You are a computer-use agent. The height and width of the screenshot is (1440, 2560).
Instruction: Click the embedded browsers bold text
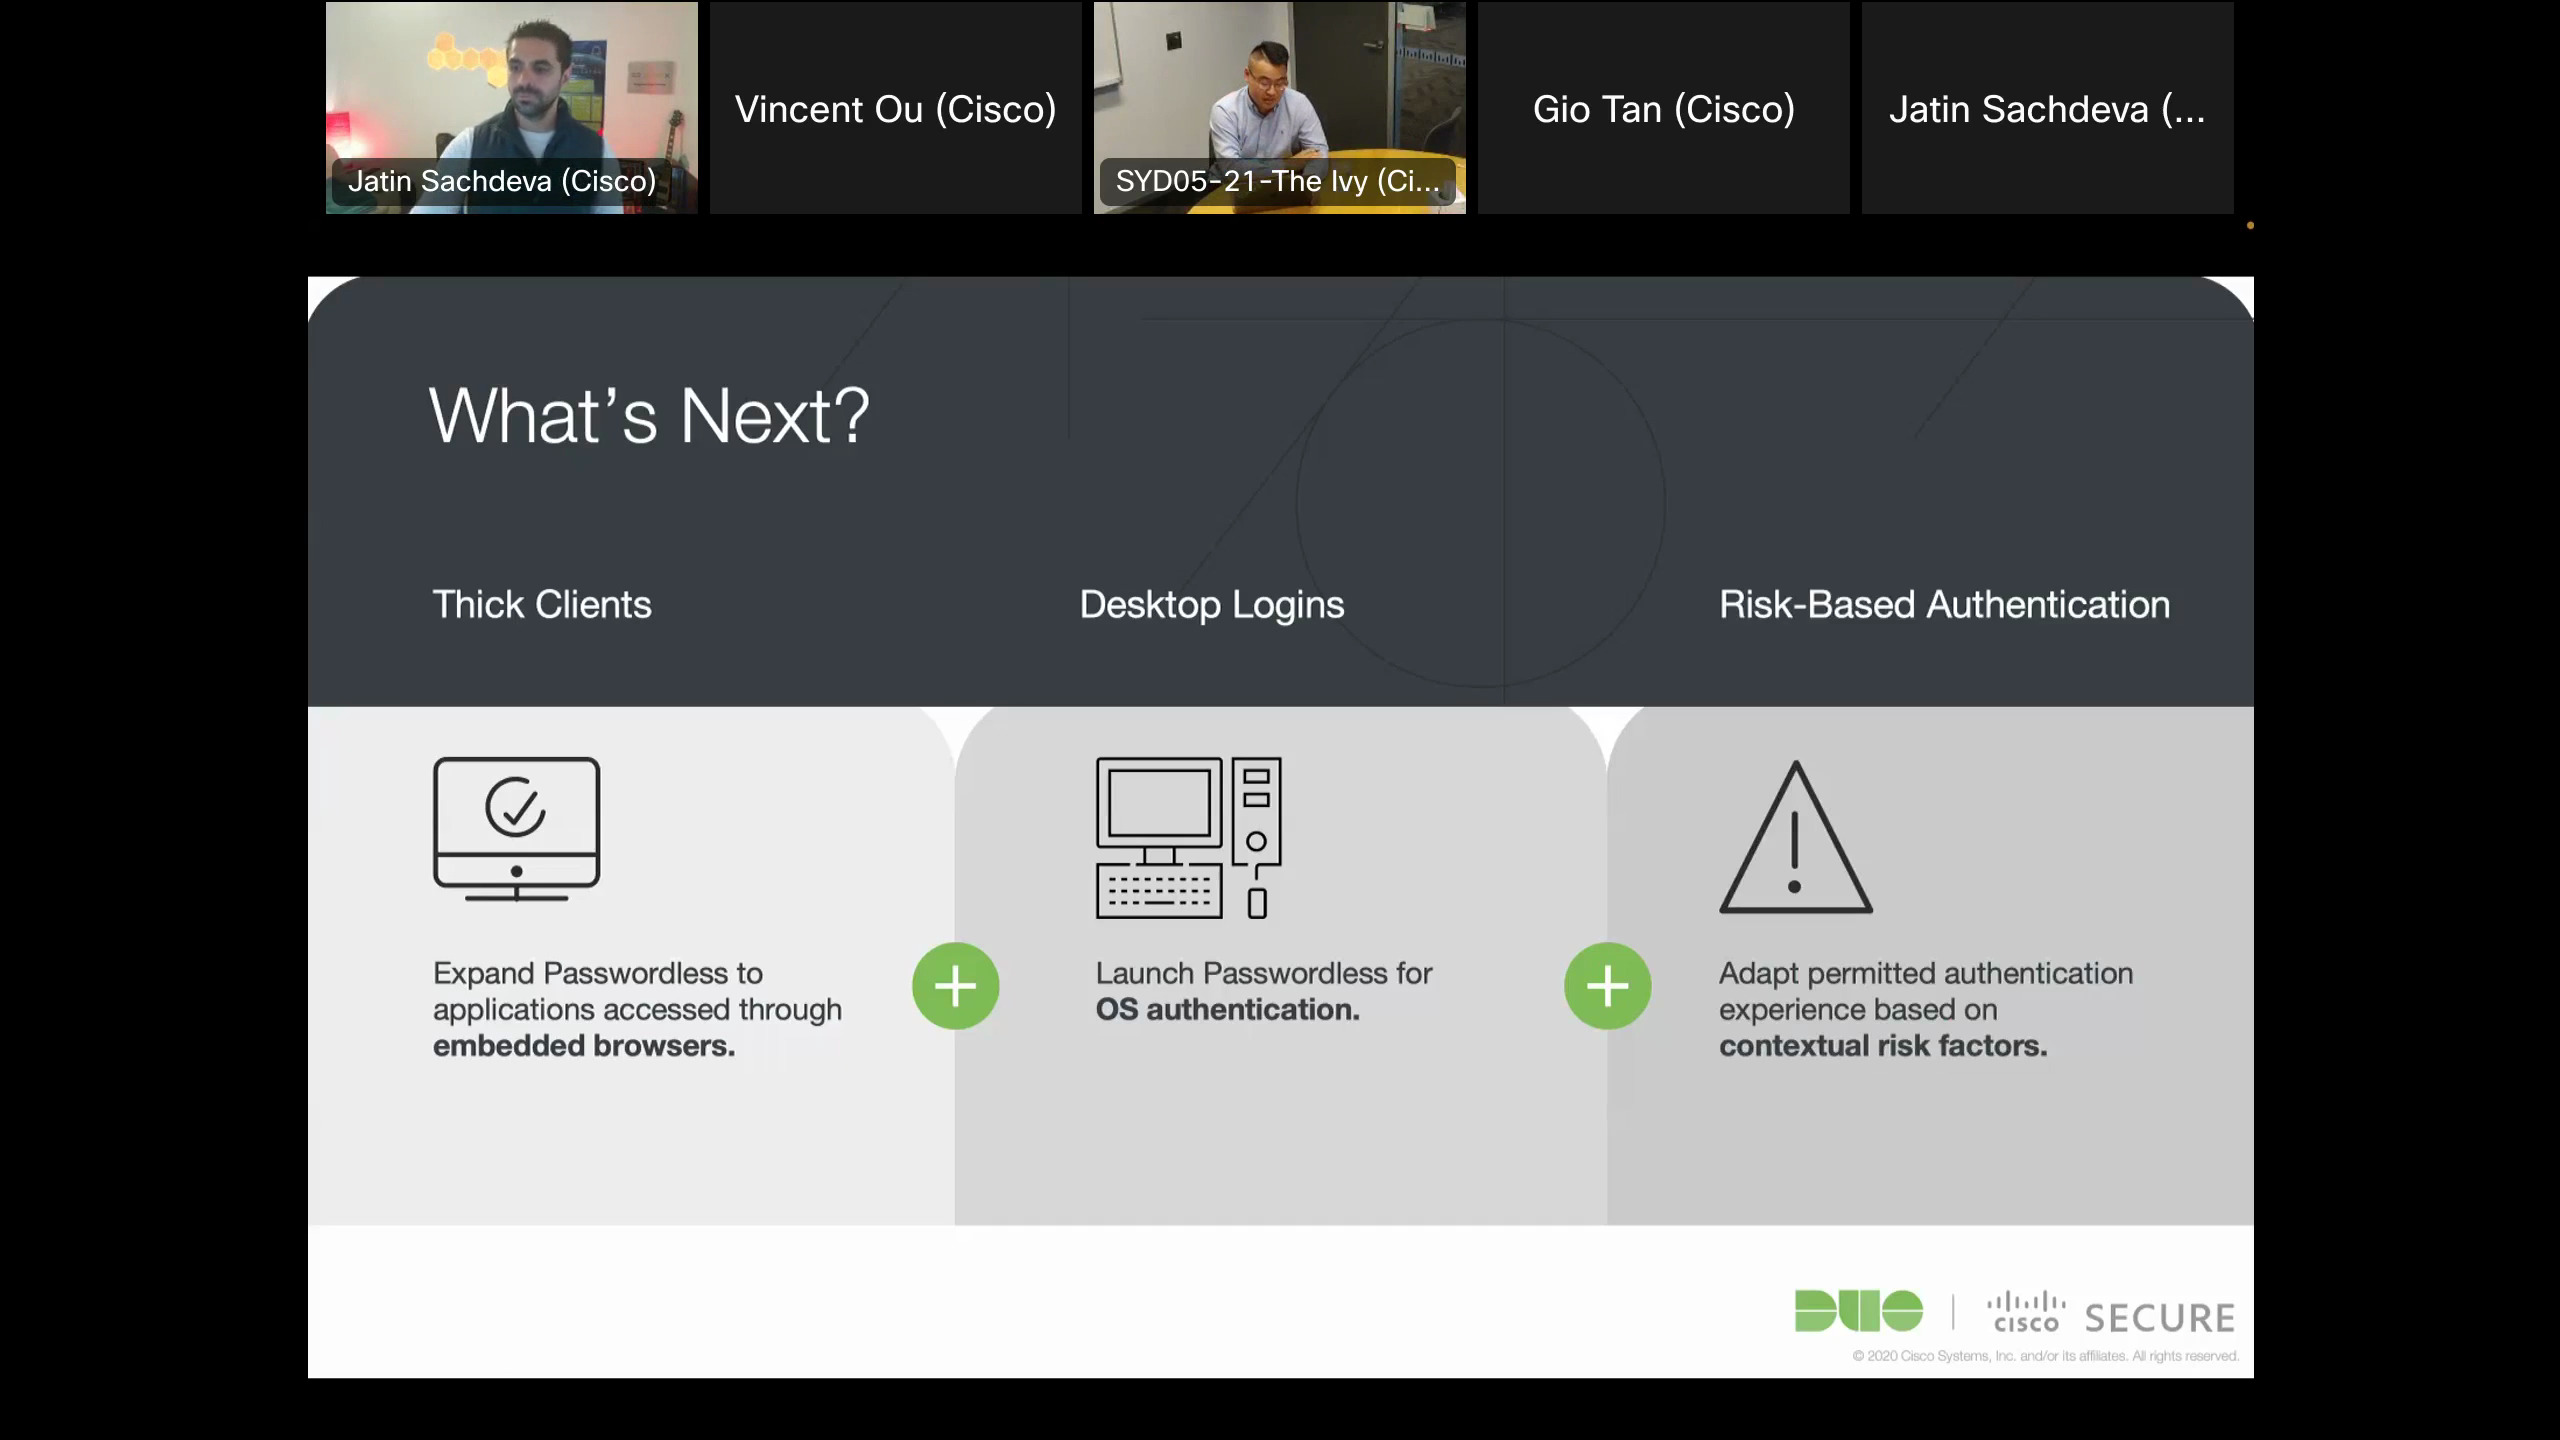[x=583, y=1046]
